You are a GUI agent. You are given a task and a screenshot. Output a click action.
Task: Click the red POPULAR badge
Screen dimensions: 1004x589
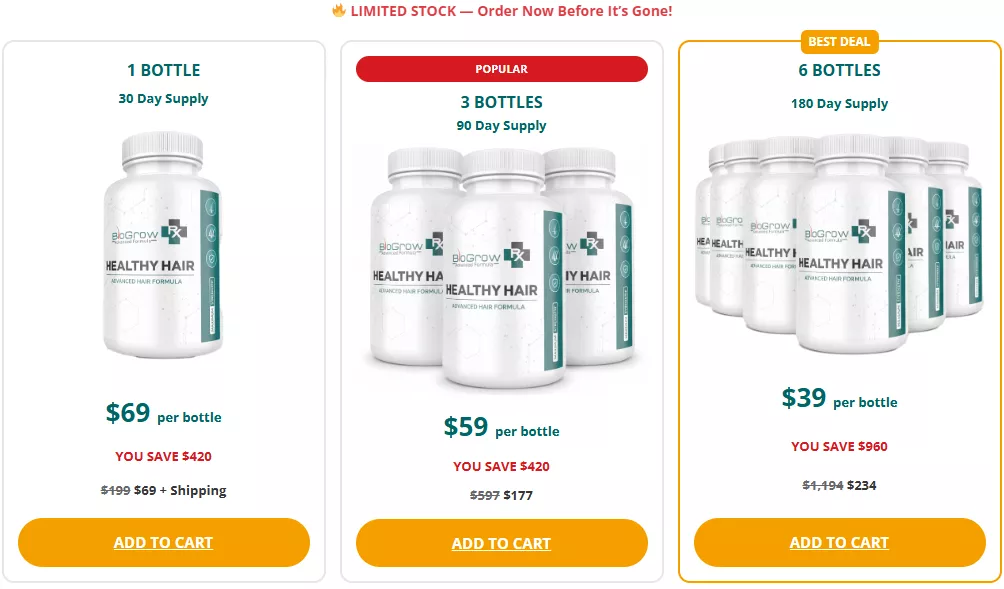point(501,69)
